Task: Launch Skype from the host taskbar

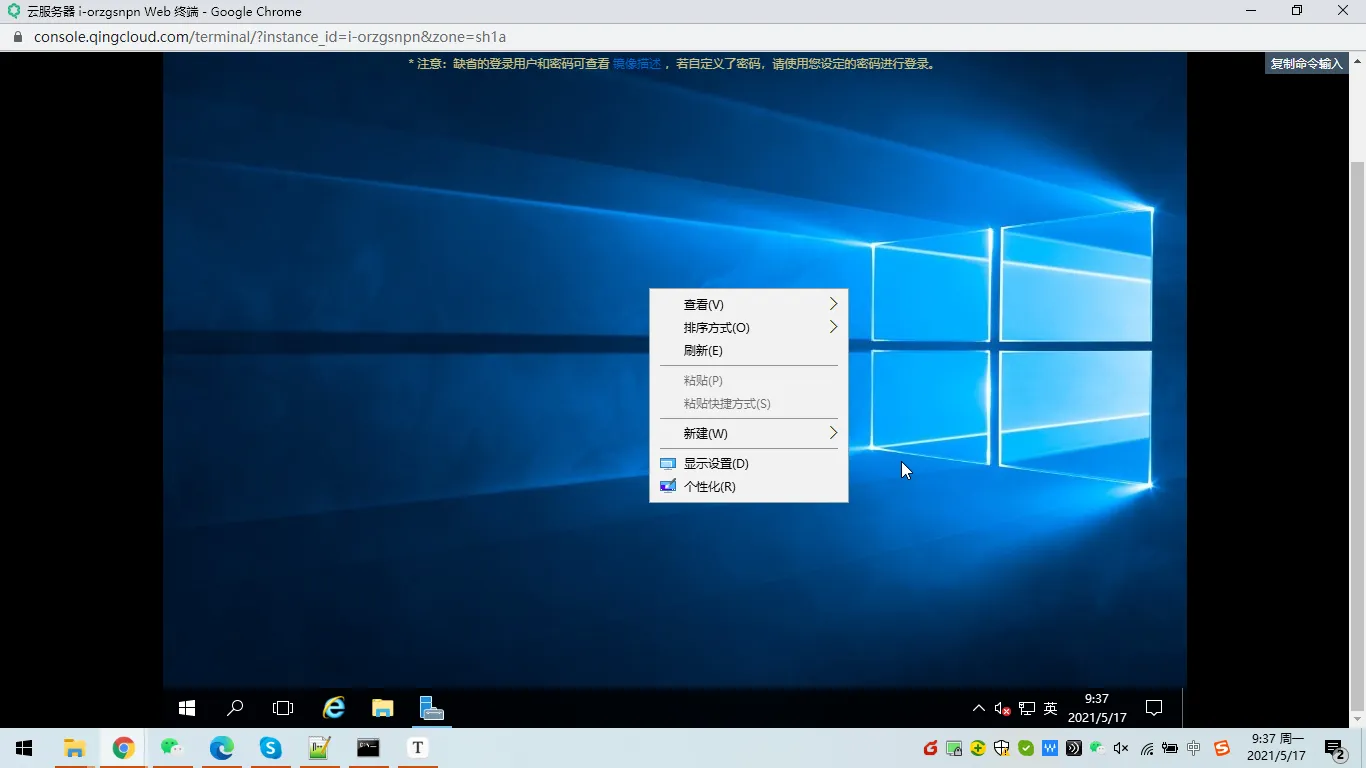Action: pyautogui.click(x=270, y=747)
